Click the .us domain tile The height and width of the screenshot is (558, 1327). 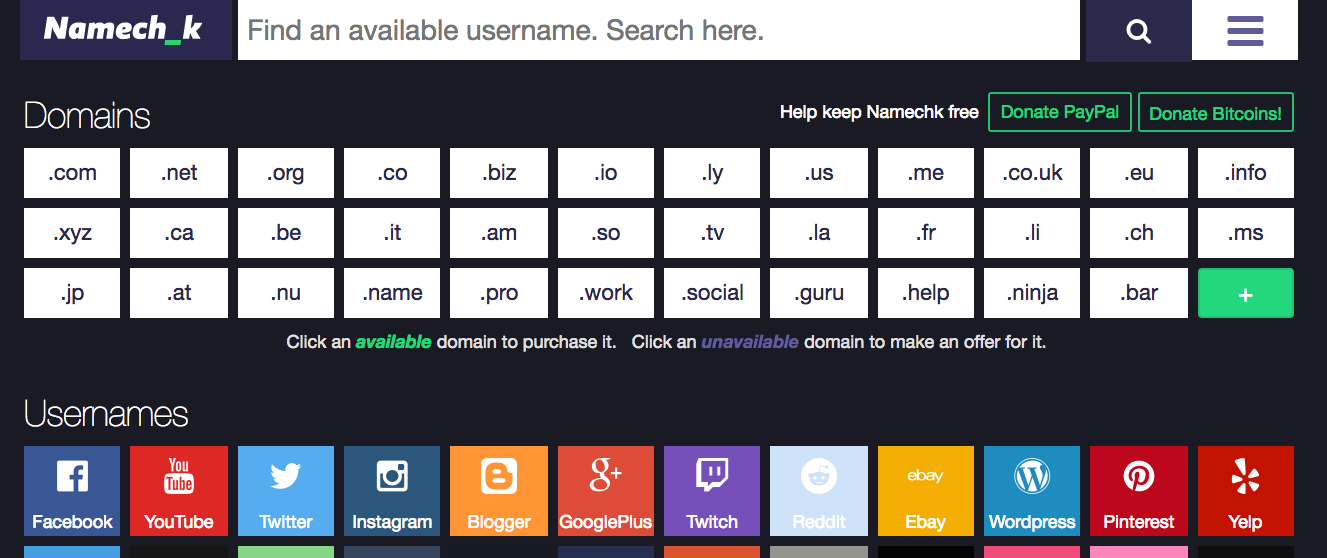click(819, 173)
